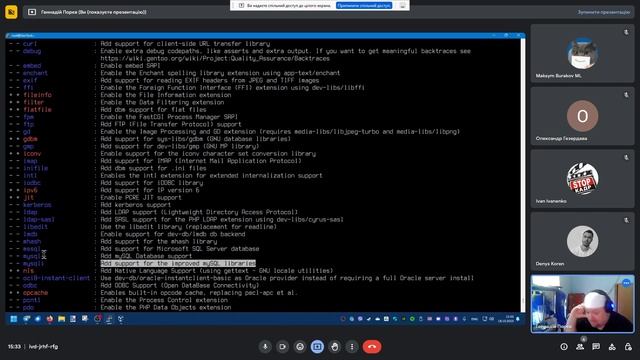The height and width of the screenshot is (360, 640).
Task: Mute the microphone in call controls
Action: [x=265, y=347]
